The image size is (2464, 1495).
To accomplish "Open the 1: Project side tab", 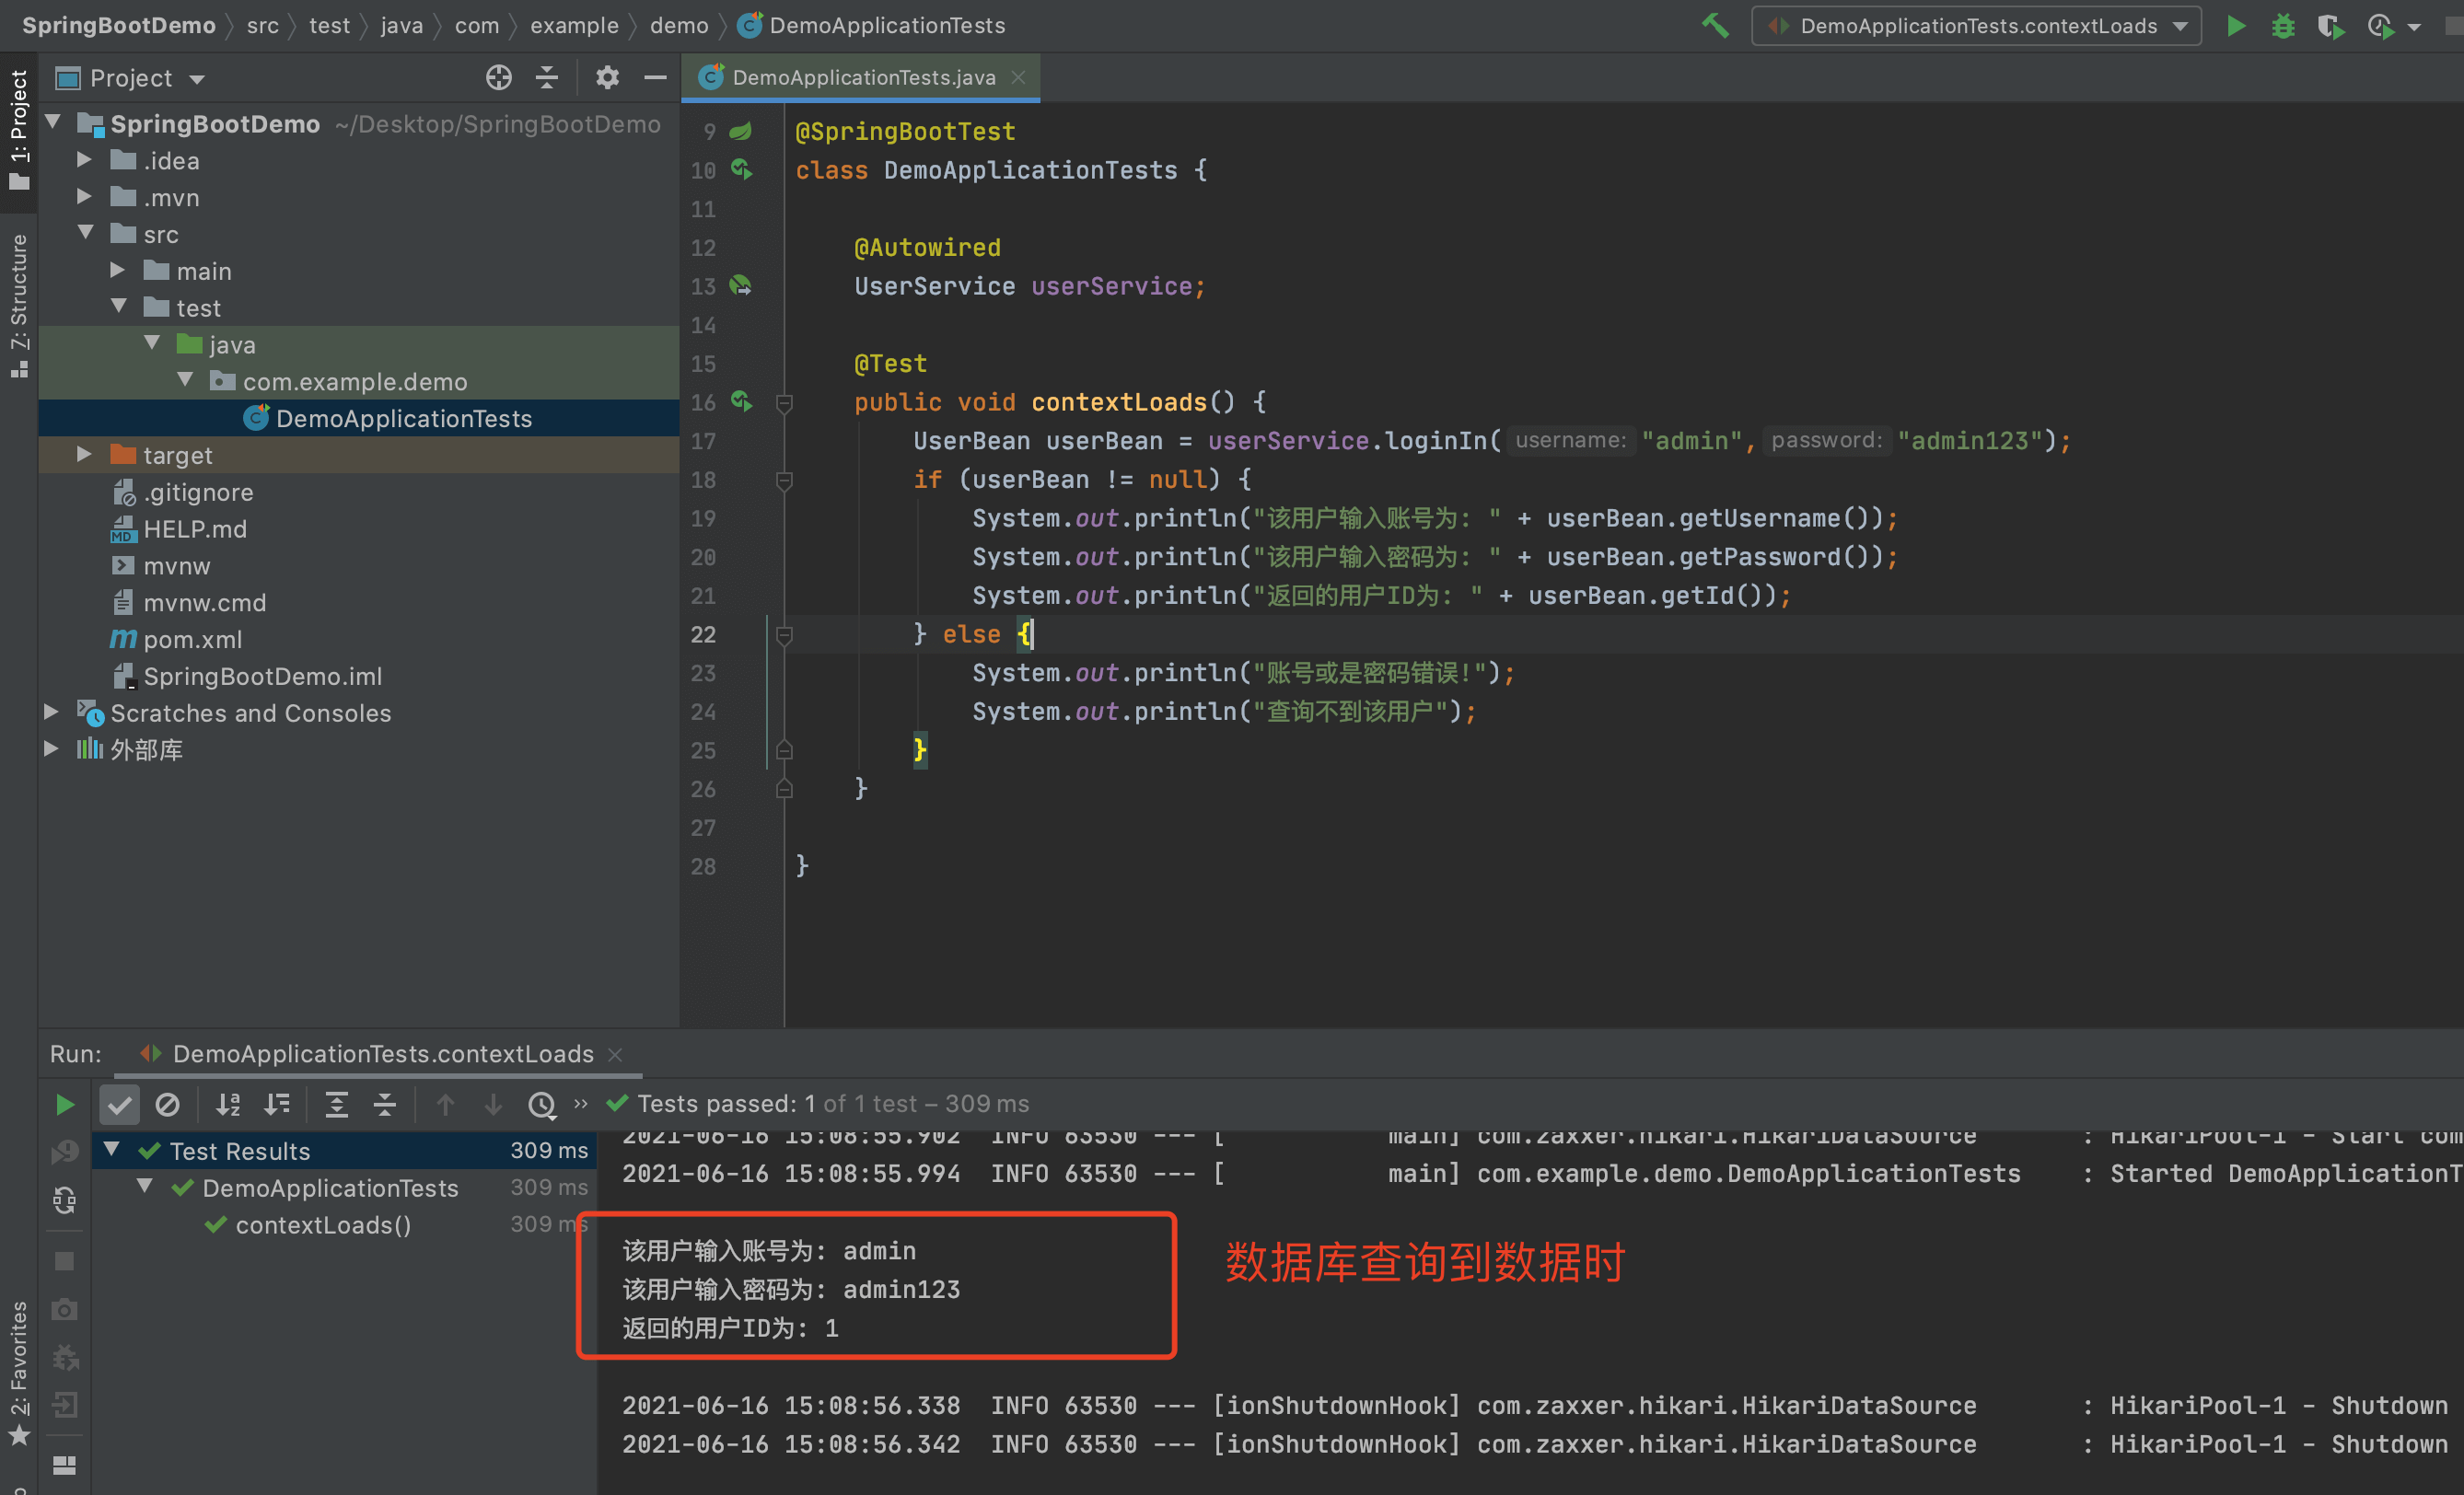I will pos(19,131).
